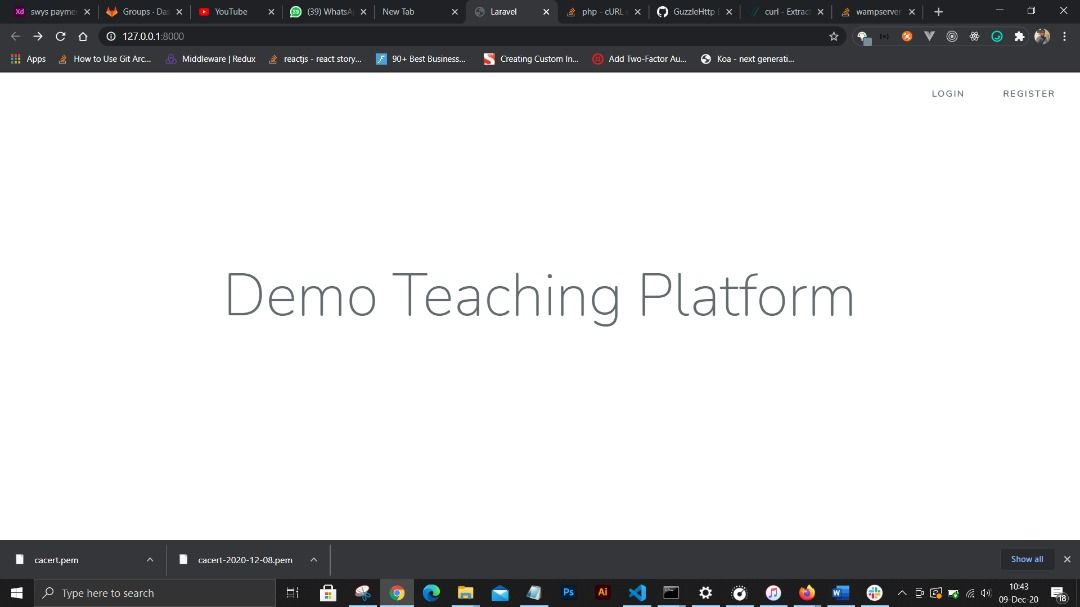Screen dimensions: 1080x607
Task: Open the clock and date flyout
Action: 1019,593
